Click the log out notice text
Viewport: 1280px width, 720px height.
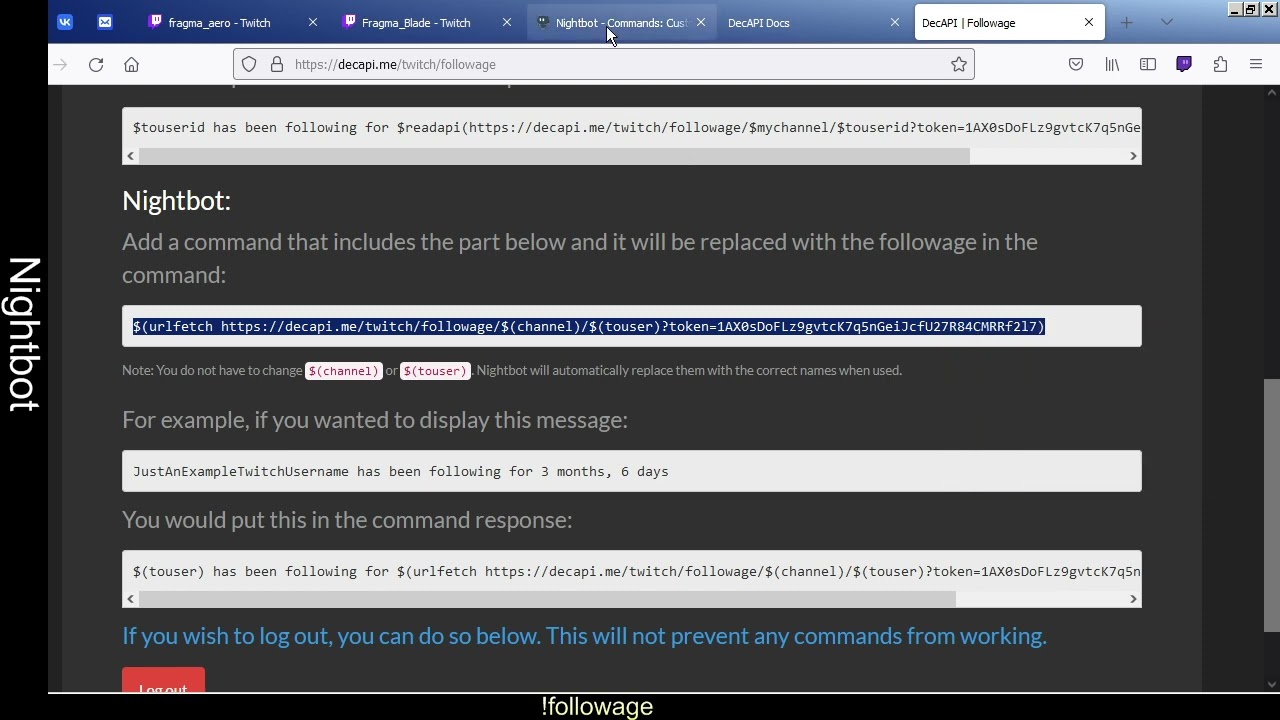tap(584, 636)
